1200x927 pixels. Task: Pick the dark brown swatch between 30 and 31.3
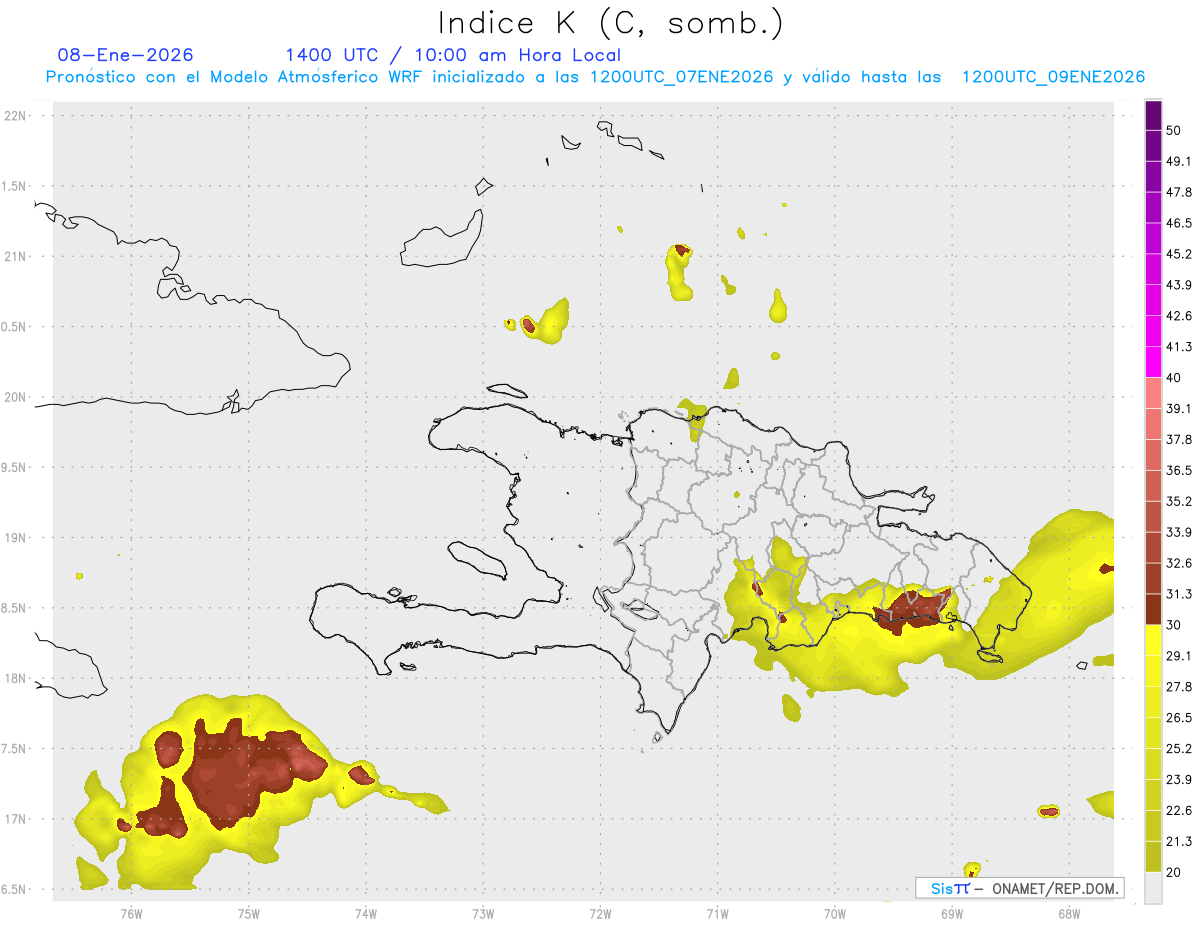[x=1153, y=609]
